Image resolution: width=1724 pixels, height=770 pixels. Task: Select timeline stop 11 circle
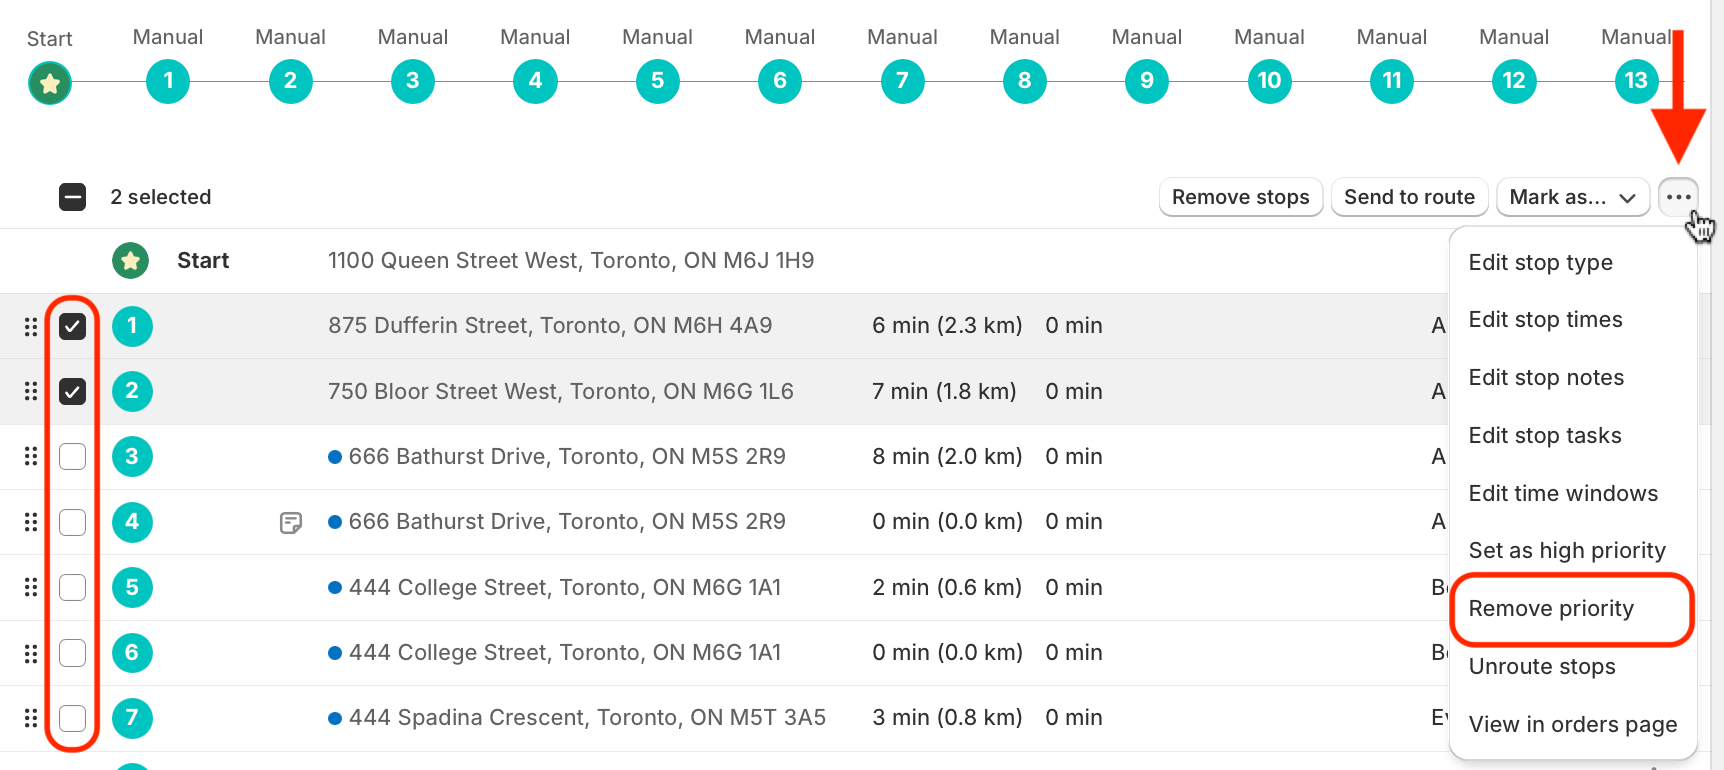1392,81
